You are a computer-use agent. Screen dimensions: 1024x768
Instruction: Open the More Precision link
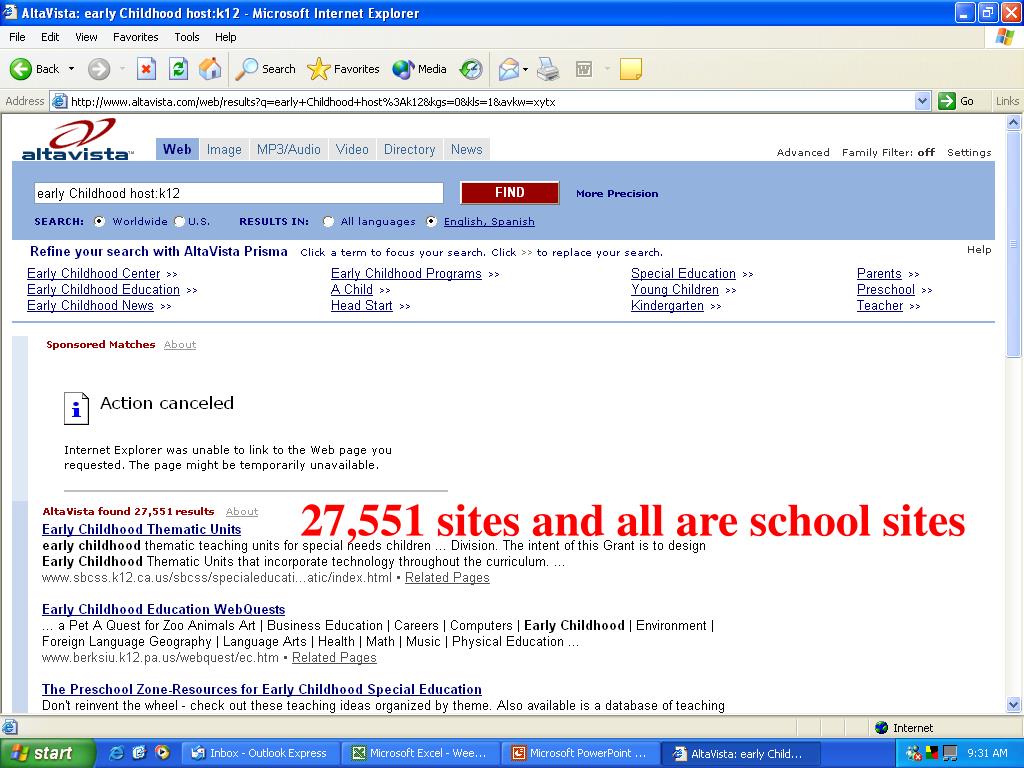[x=617, y=193]
